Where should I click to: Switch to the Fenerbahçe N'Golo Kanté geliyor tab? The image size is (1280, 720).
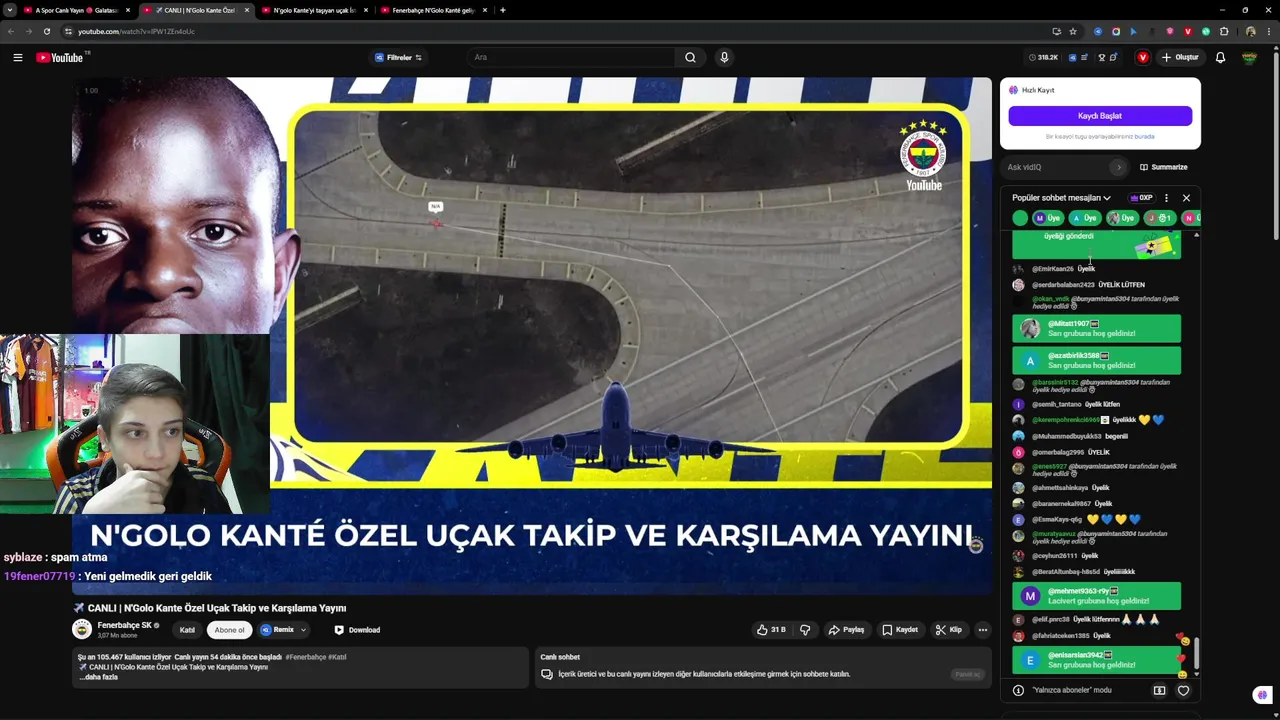tap(433, 10)
